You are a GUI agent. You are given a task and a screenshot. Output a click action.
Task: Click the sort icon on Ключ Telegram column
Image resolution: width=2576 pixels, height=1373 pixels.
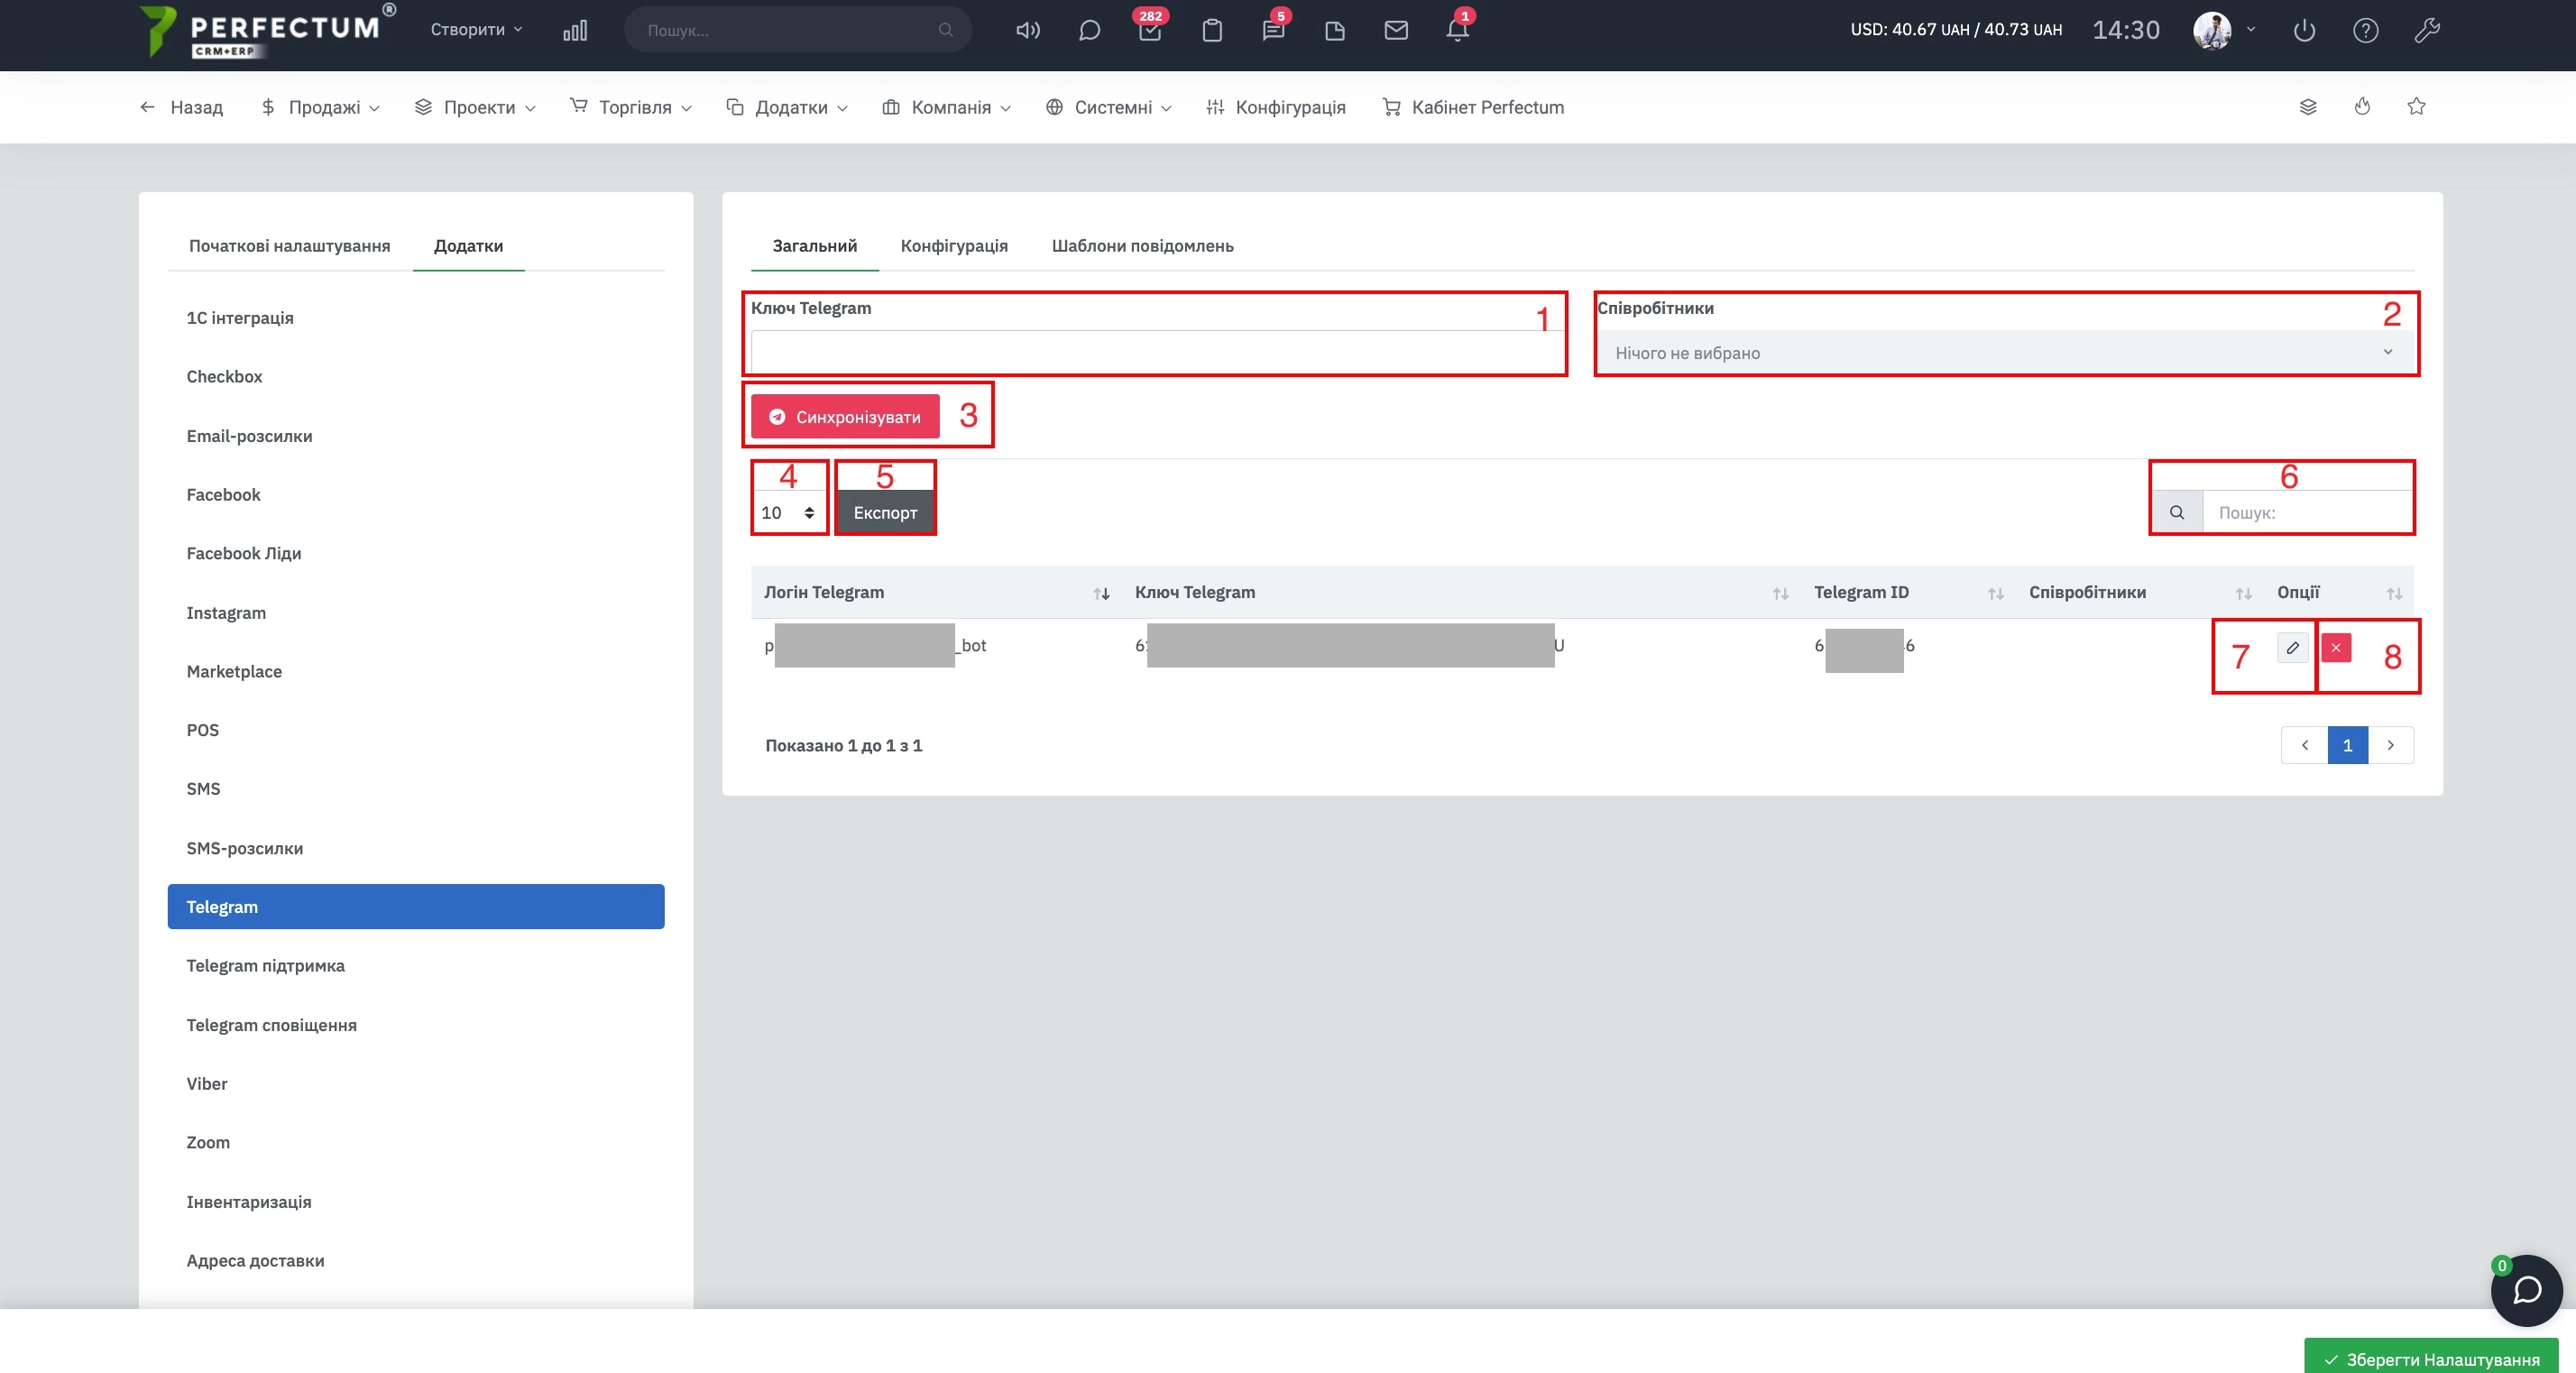pos(1777,591)
